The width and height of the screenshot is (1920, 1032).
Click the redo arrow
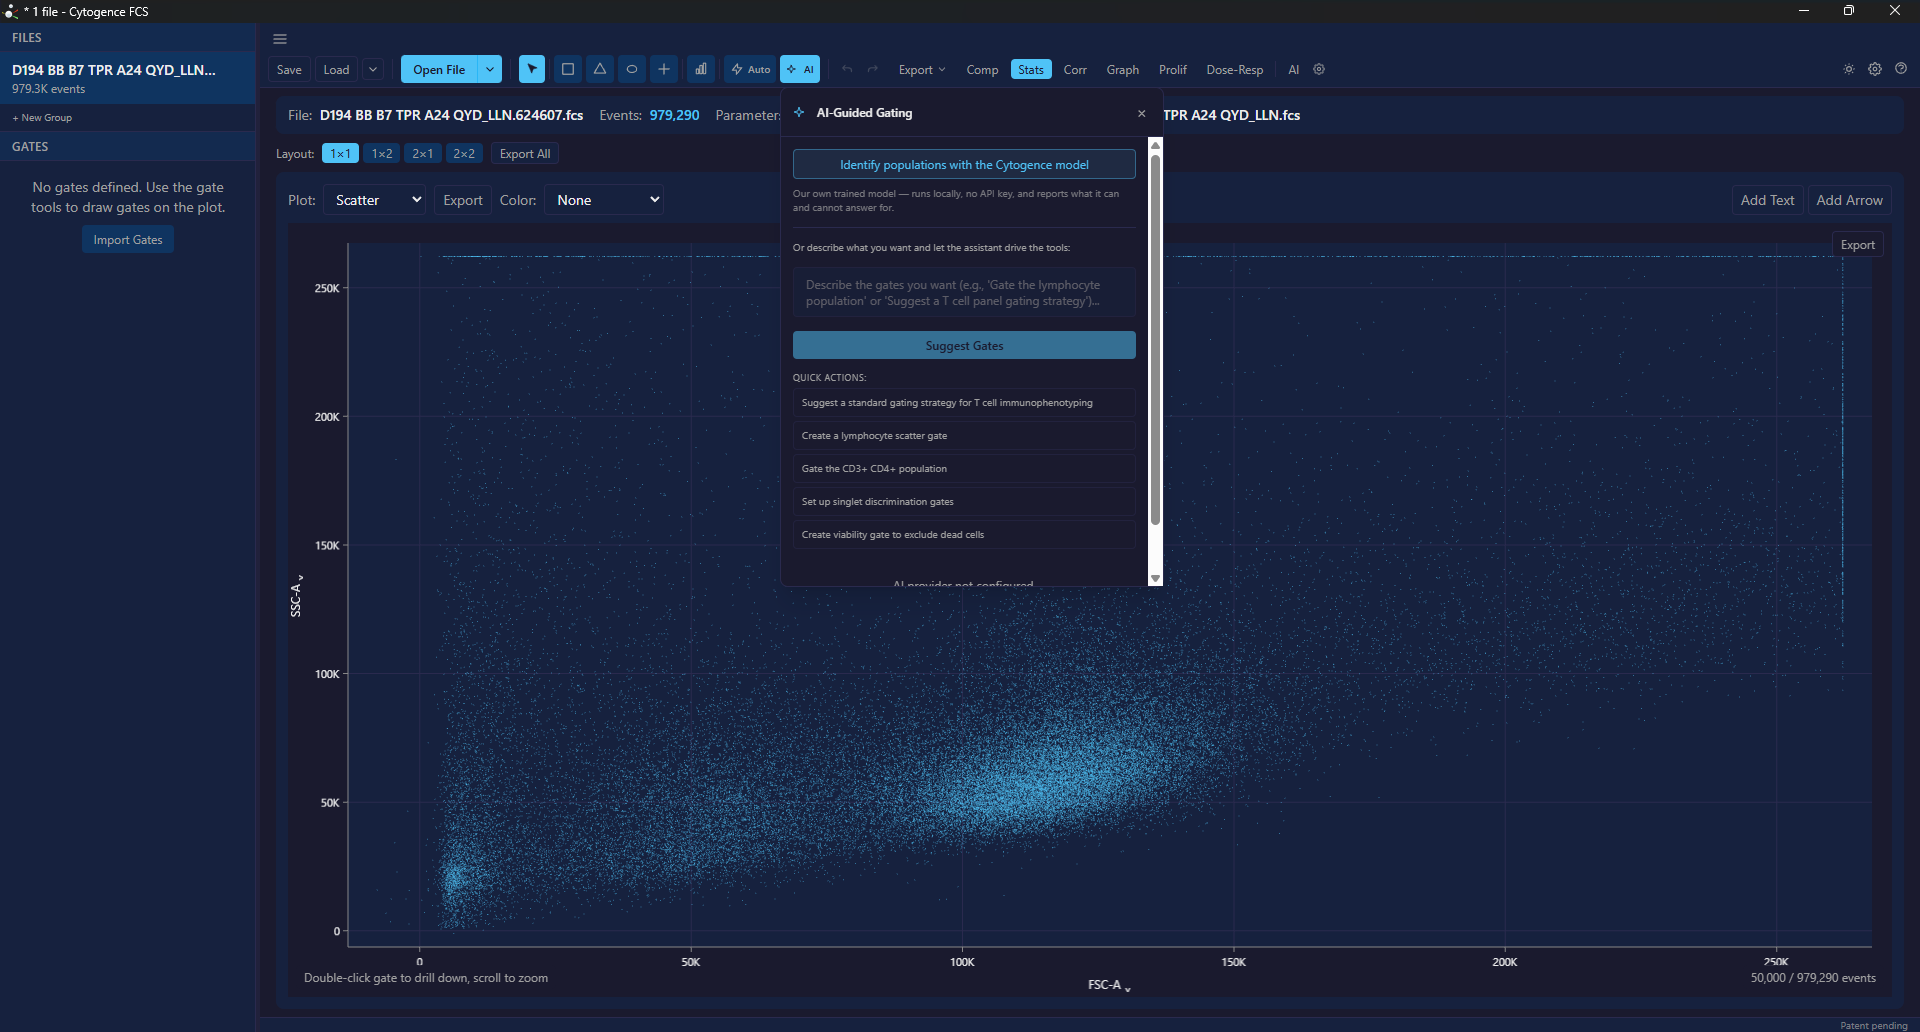click(873, 69)
